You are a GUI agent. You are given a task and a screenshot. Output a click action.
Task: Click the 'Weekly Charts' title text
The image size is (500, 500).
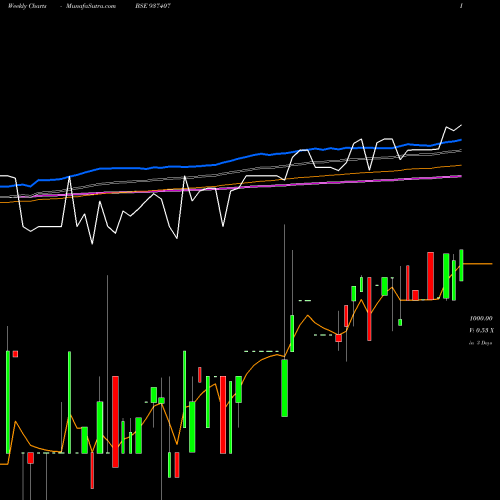point(27,6)
